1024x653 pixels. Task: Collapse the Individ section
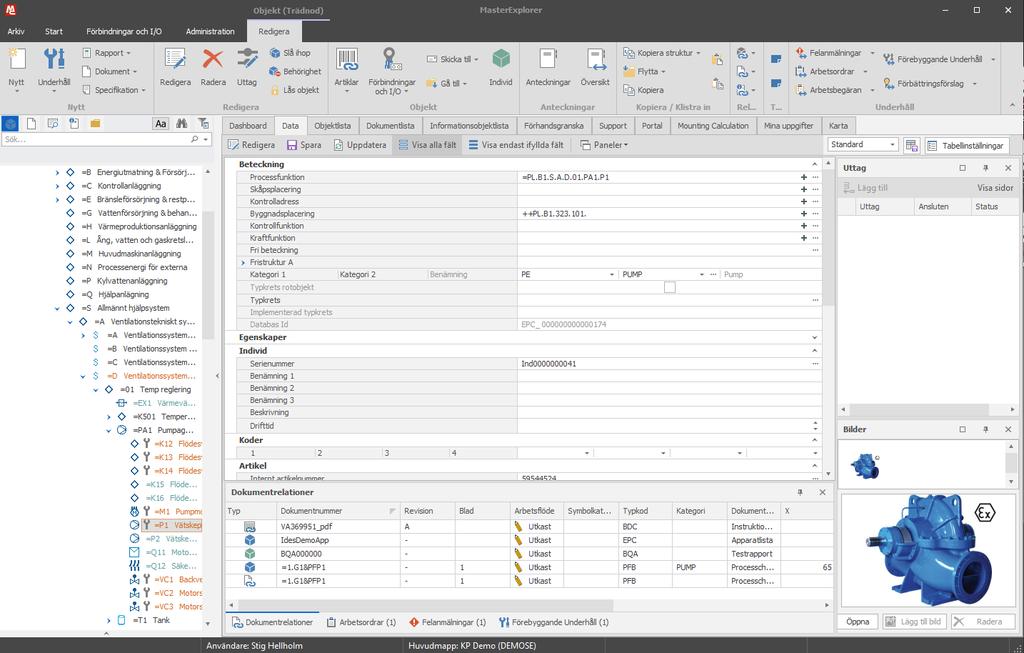tap(814, 351)
